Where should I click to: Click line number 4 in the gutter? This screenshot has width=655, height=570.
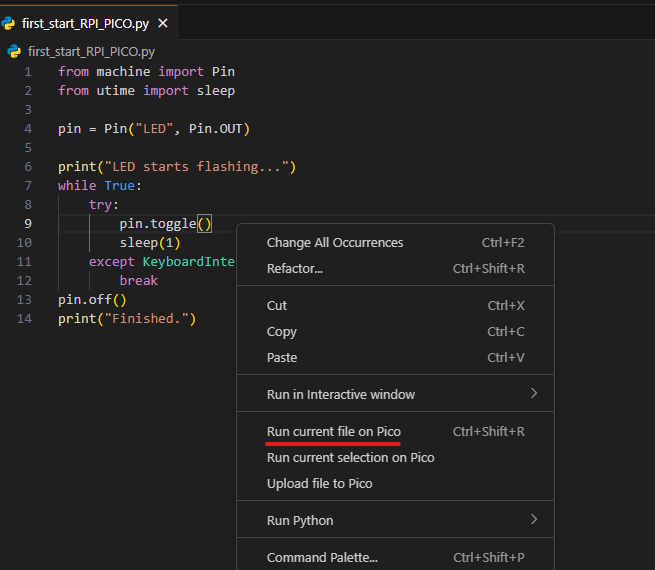tap(28, 129)
